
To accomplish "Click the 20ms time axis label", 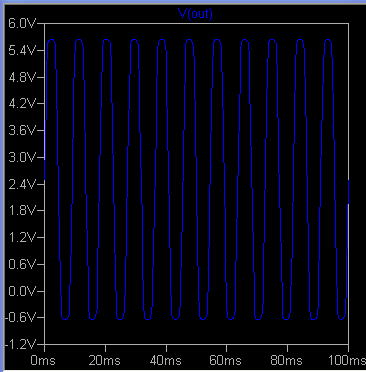I will tap(104, 360).
